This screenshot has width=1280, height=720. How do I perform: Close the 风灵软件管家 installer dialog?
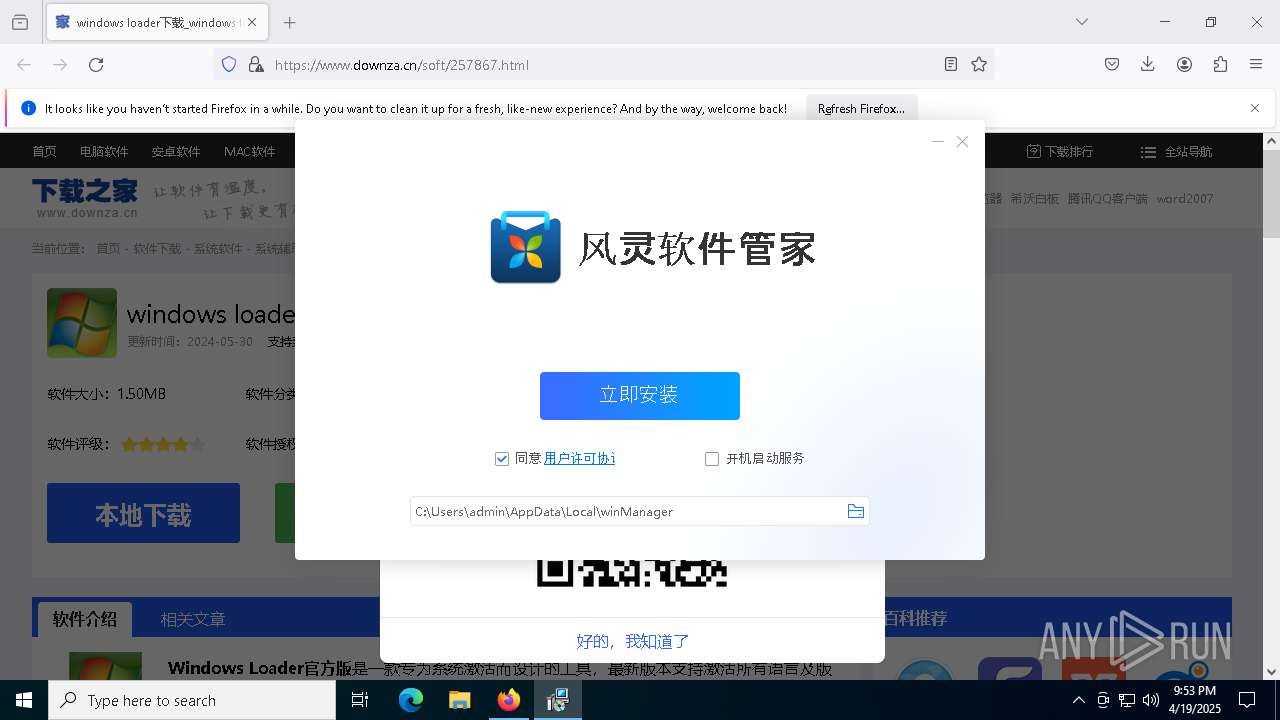tap(962, 142)
